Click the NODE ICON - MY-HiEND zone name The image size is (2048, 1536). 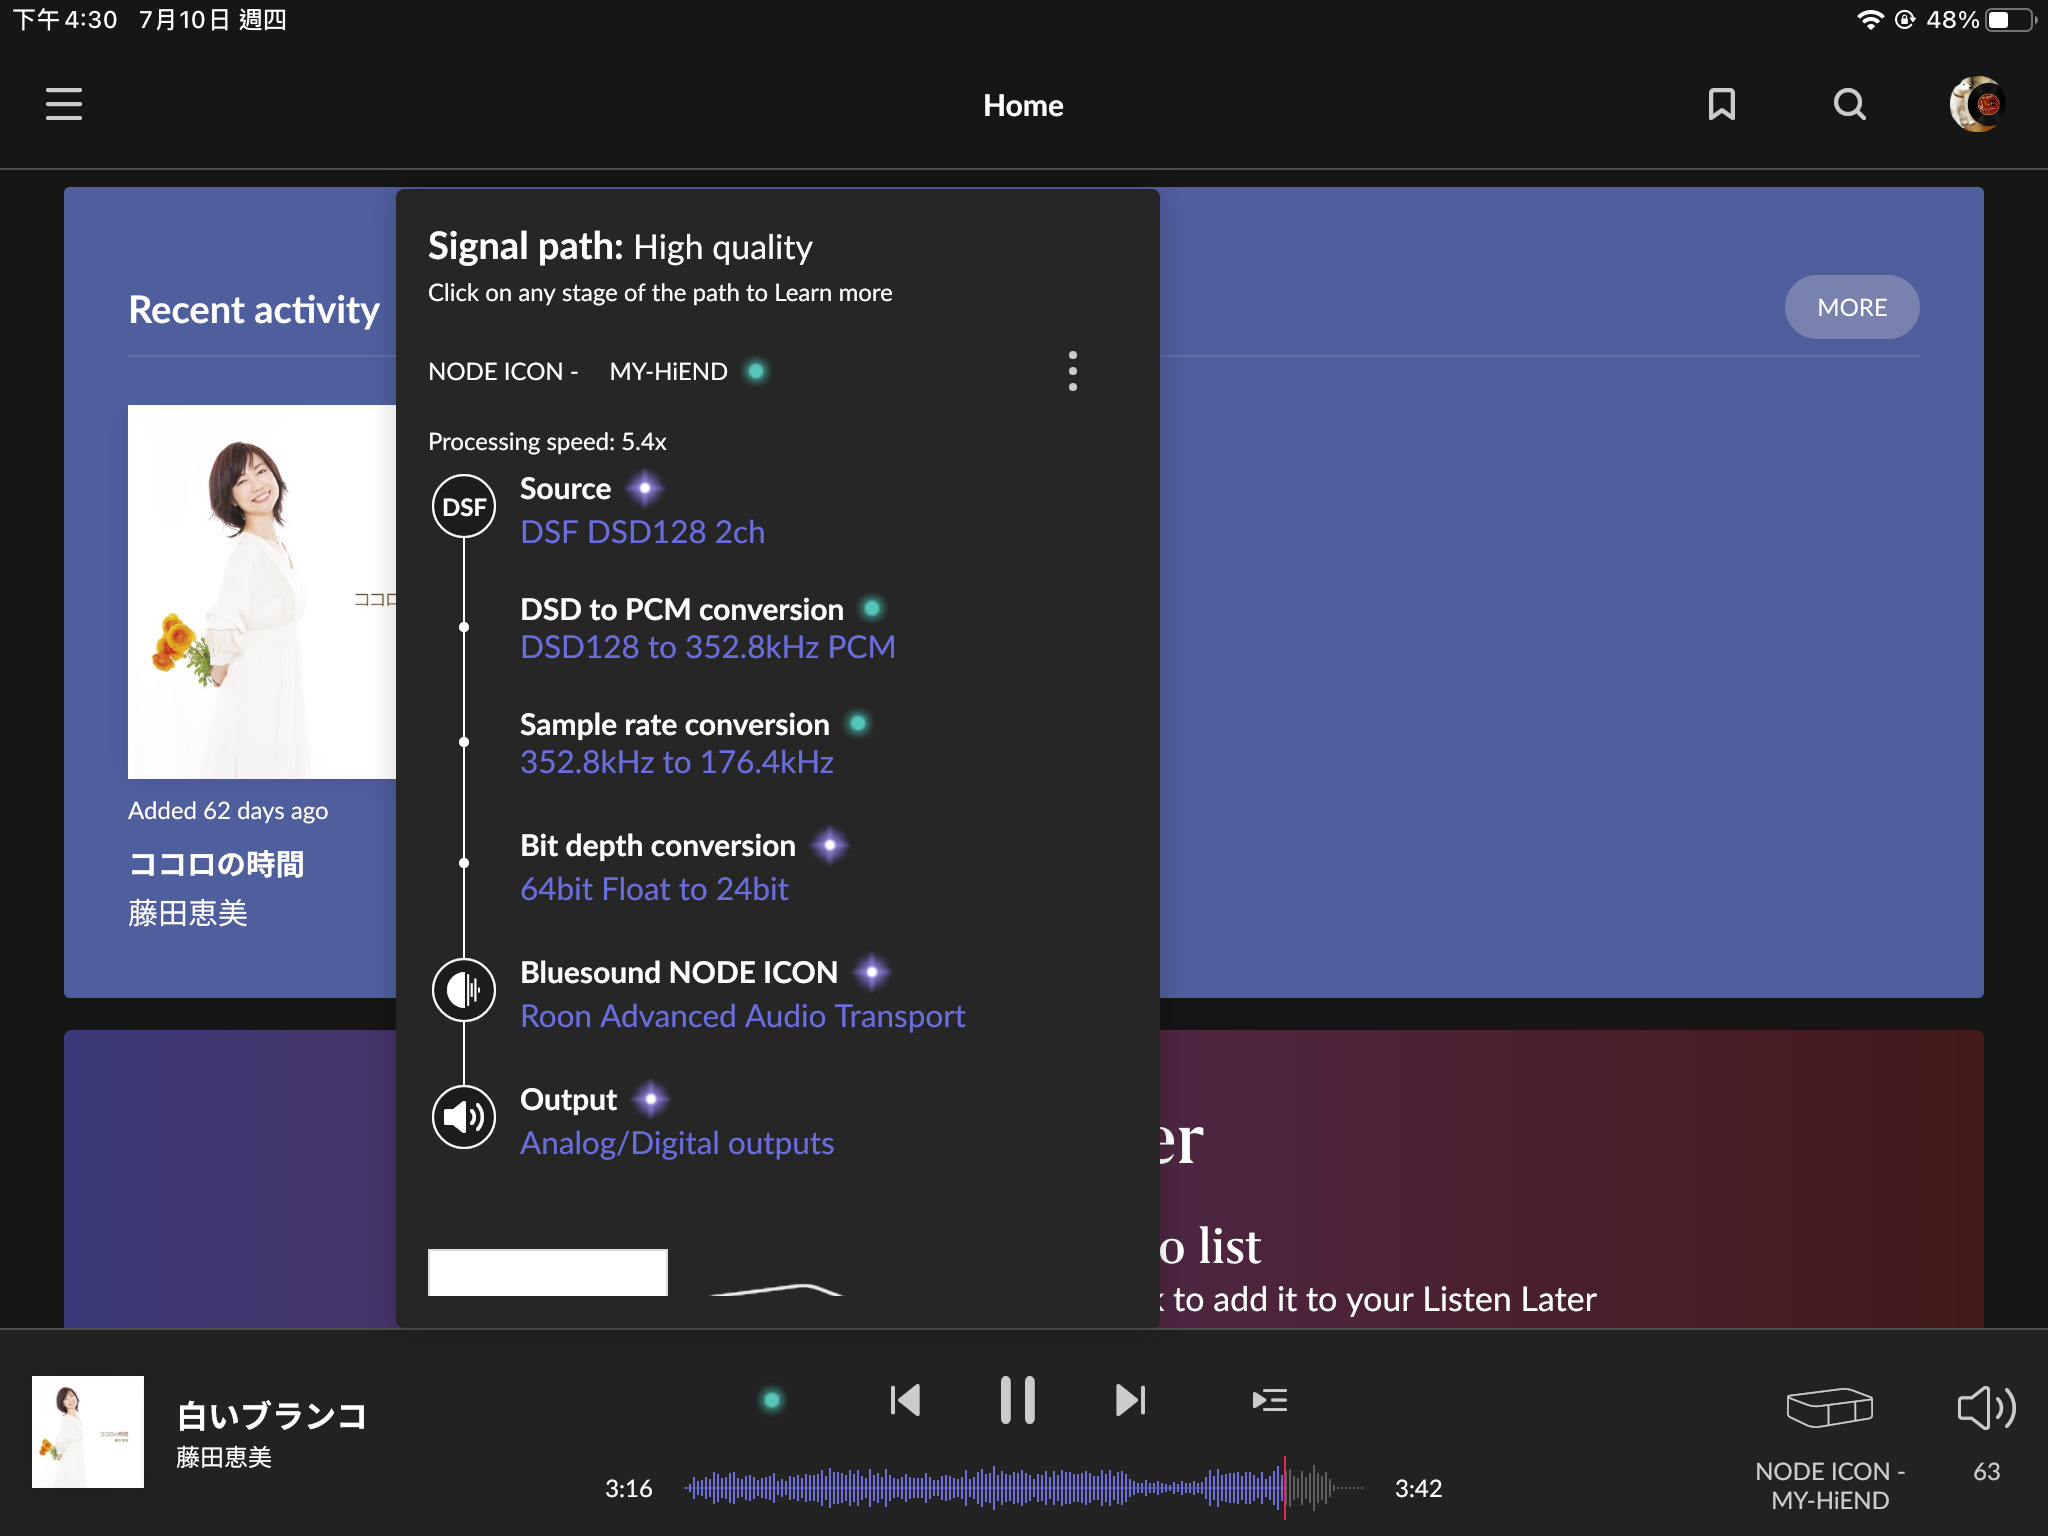click(x=577, y=371)
